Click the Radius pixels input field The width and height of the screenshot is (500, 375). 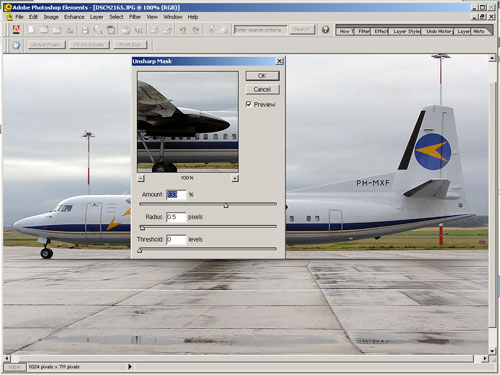tap(176, 217)
